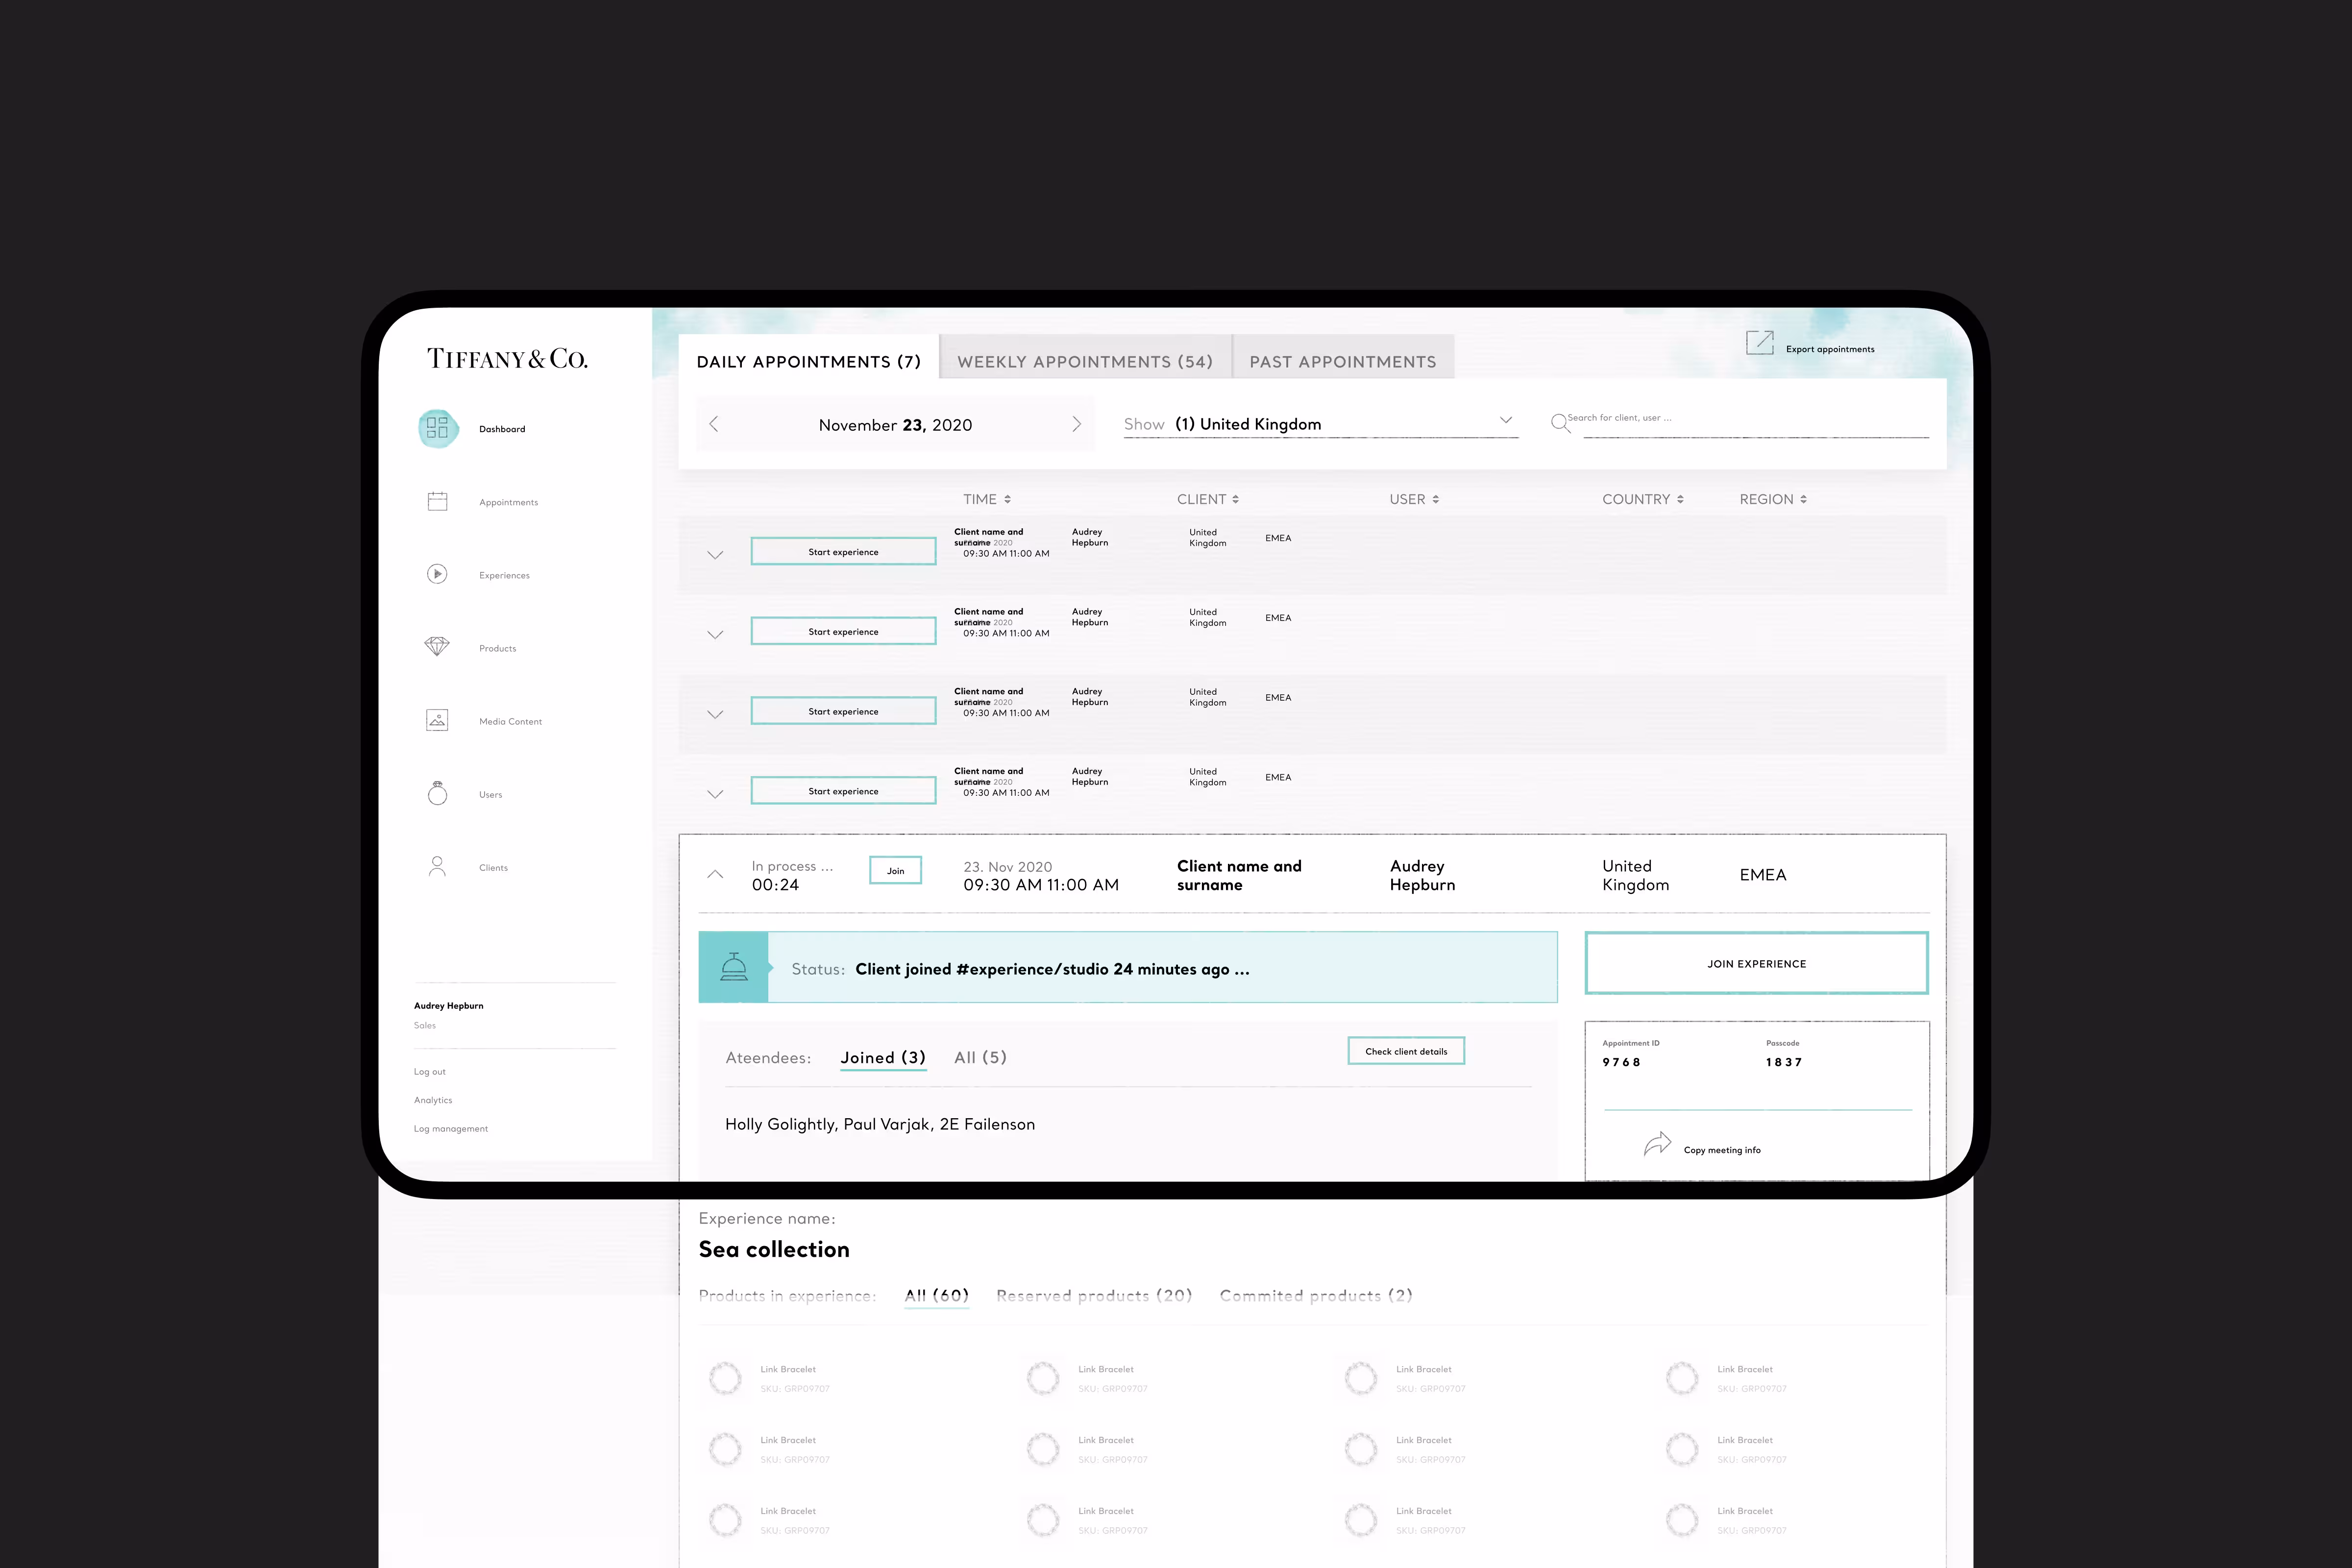The width and height of the screenshot is (2352, 1568).
Task: Expand the third appointment row
Action: coord(715,715)
